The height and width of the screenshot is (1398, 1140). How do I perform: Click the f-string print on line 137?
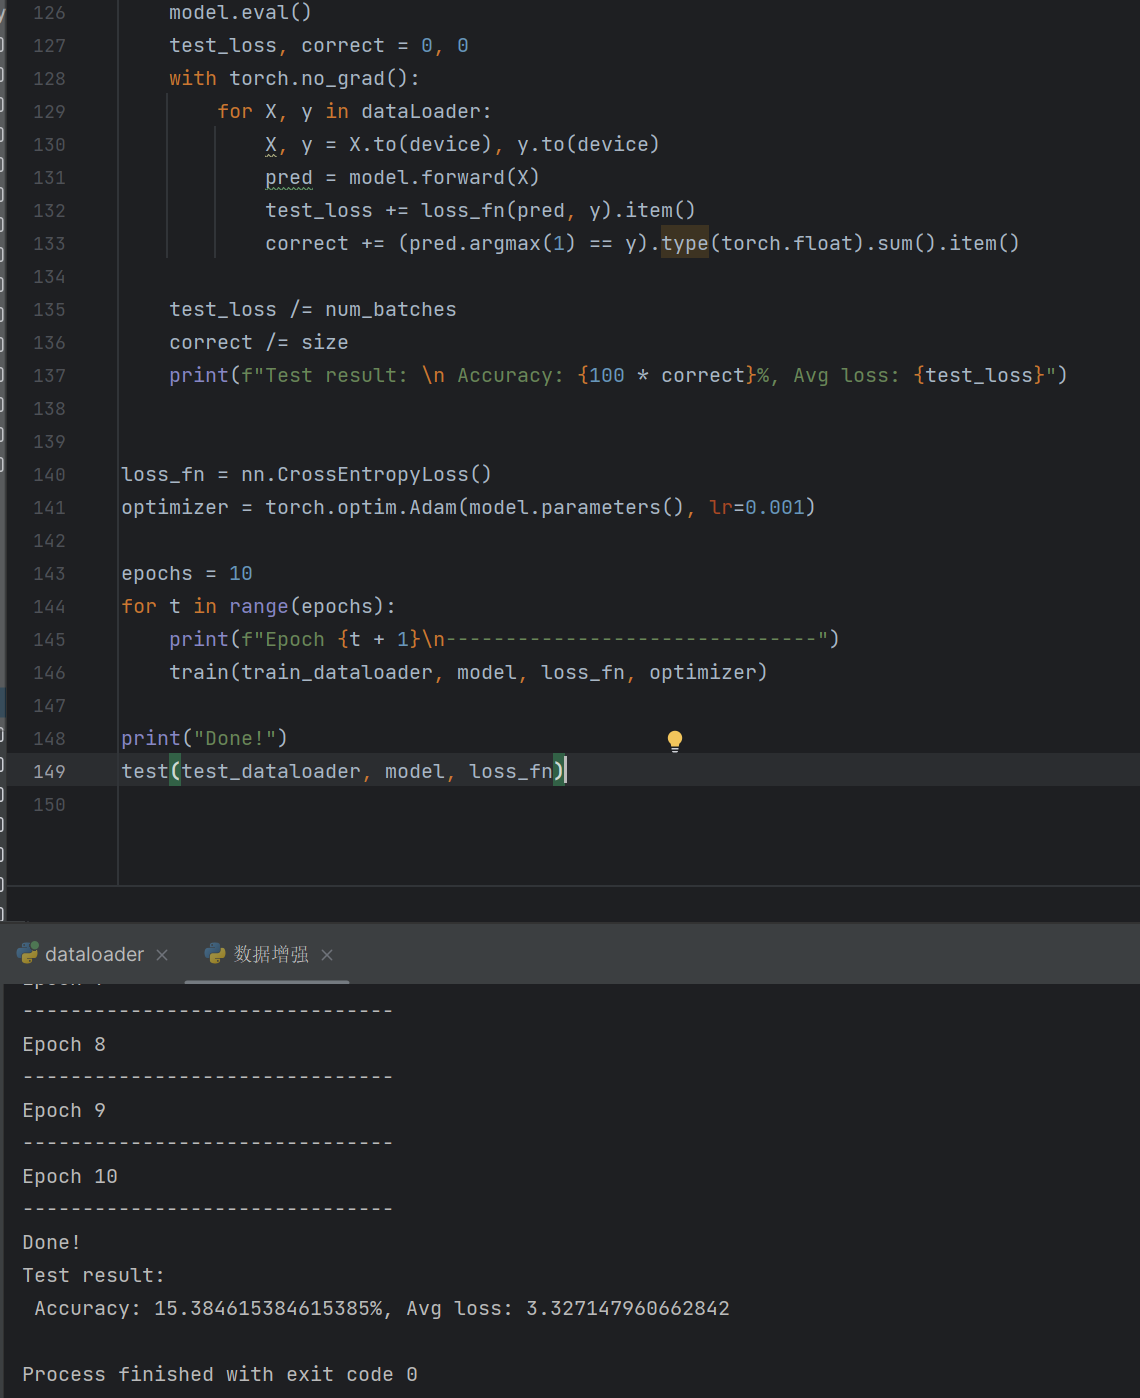[618, 375]
